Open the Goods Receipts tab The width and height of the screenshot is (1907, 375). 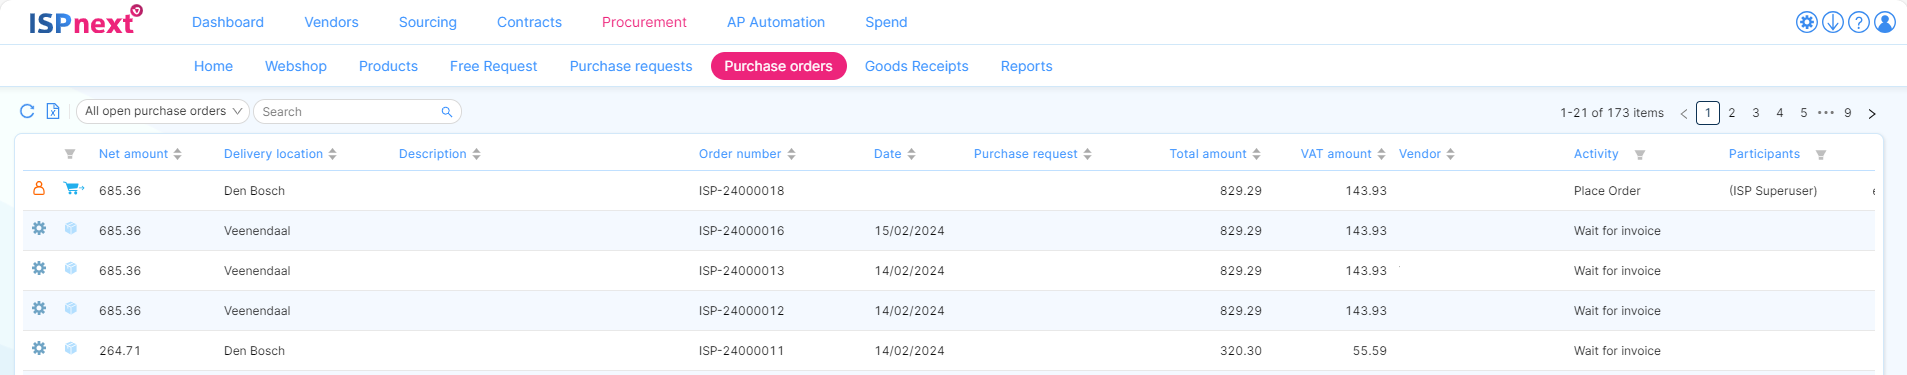click(x=916, y=66)
